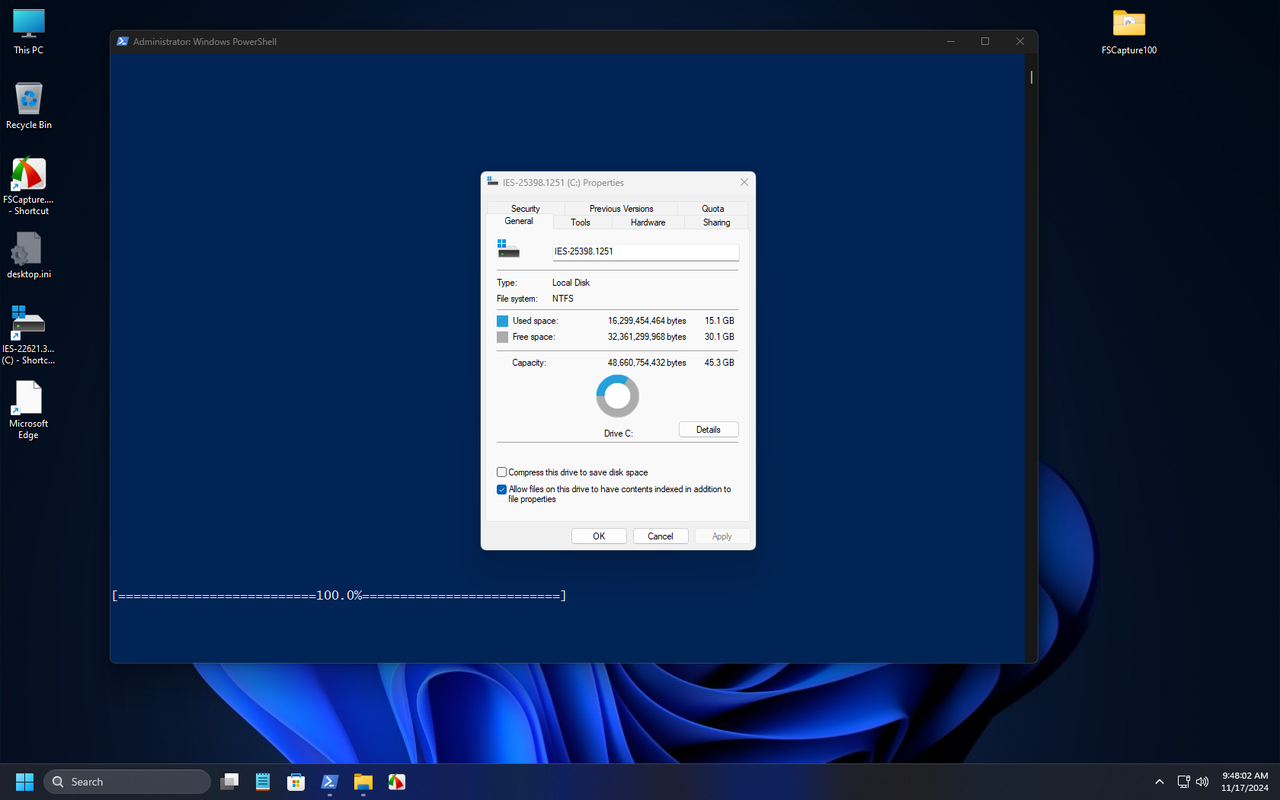Switch to the Previous Versions tab
Viewport: 1280px width, 800px height.
tap(621, 208)
